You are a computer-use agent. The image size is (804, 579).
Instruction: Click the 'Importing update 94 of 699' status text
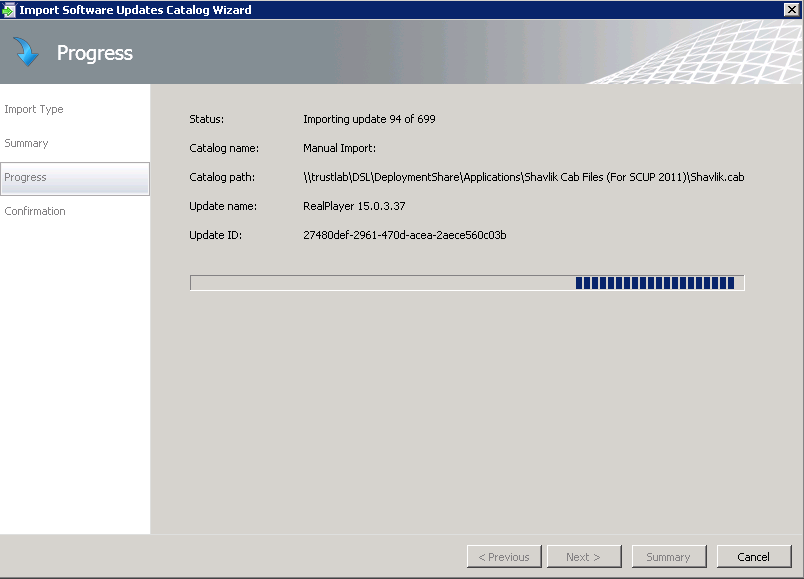pos(369,119)
